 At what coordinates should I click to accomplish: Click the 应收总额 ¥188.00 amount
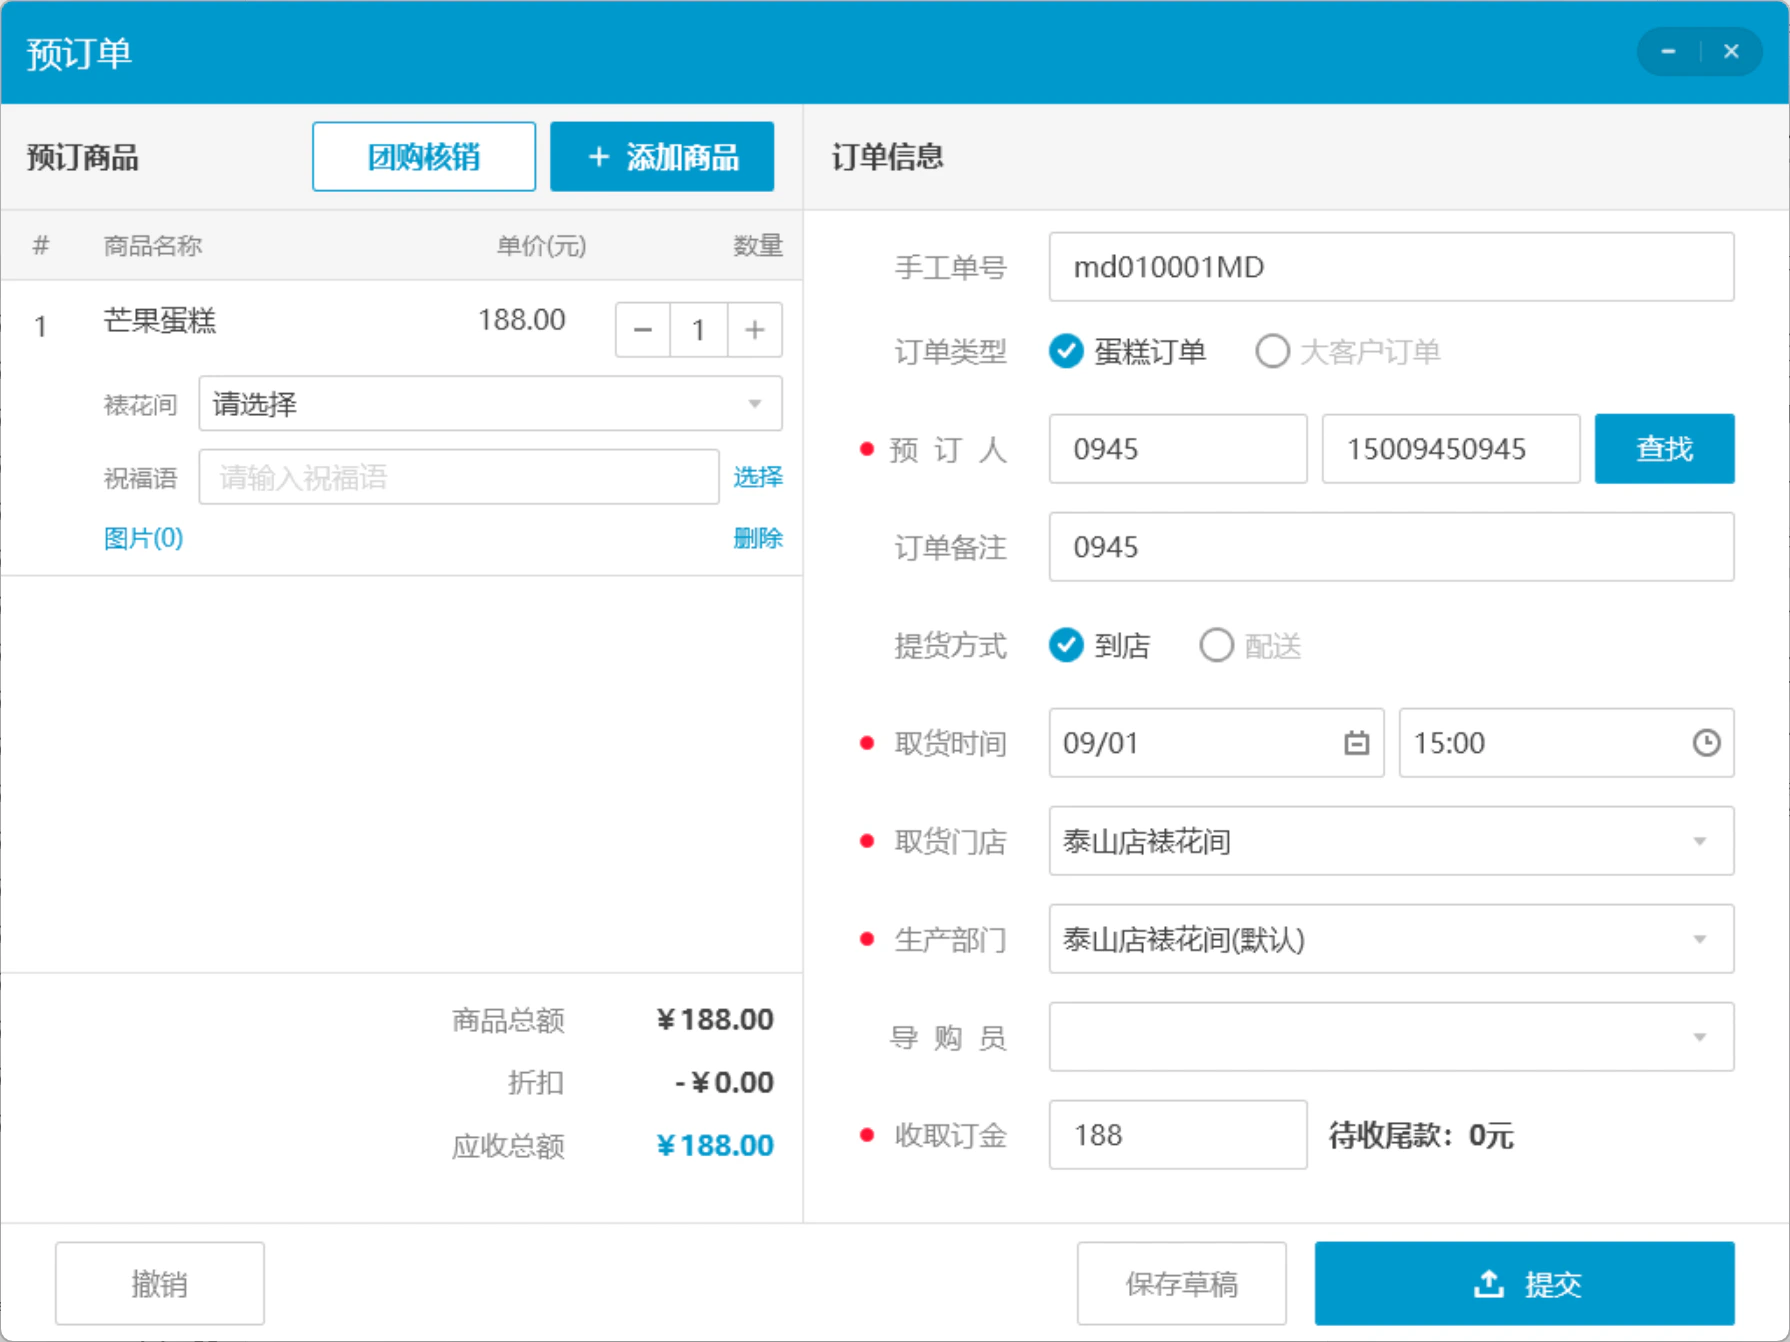pyautogui.click(x=715, y=1145)
